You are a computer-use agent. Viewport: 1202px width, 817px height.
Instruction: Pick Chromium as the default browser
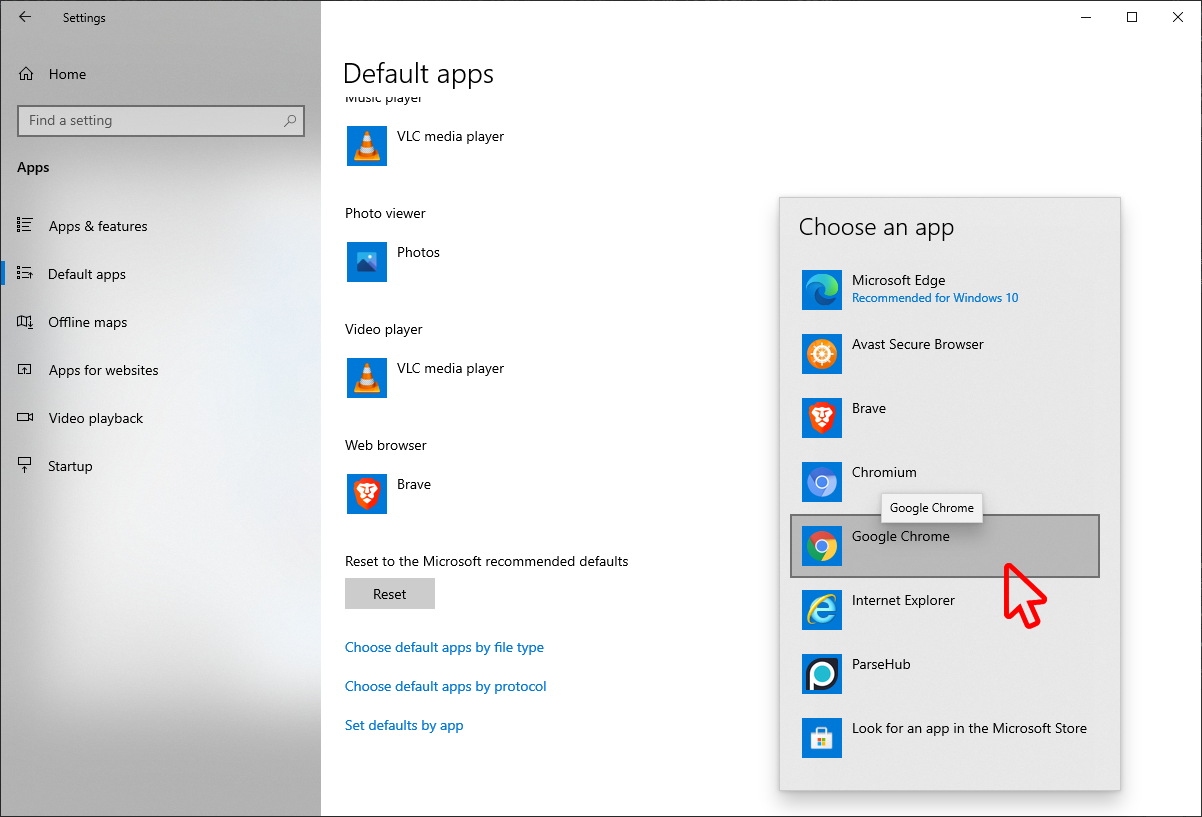pyautogui.click(x=945, y=482)
